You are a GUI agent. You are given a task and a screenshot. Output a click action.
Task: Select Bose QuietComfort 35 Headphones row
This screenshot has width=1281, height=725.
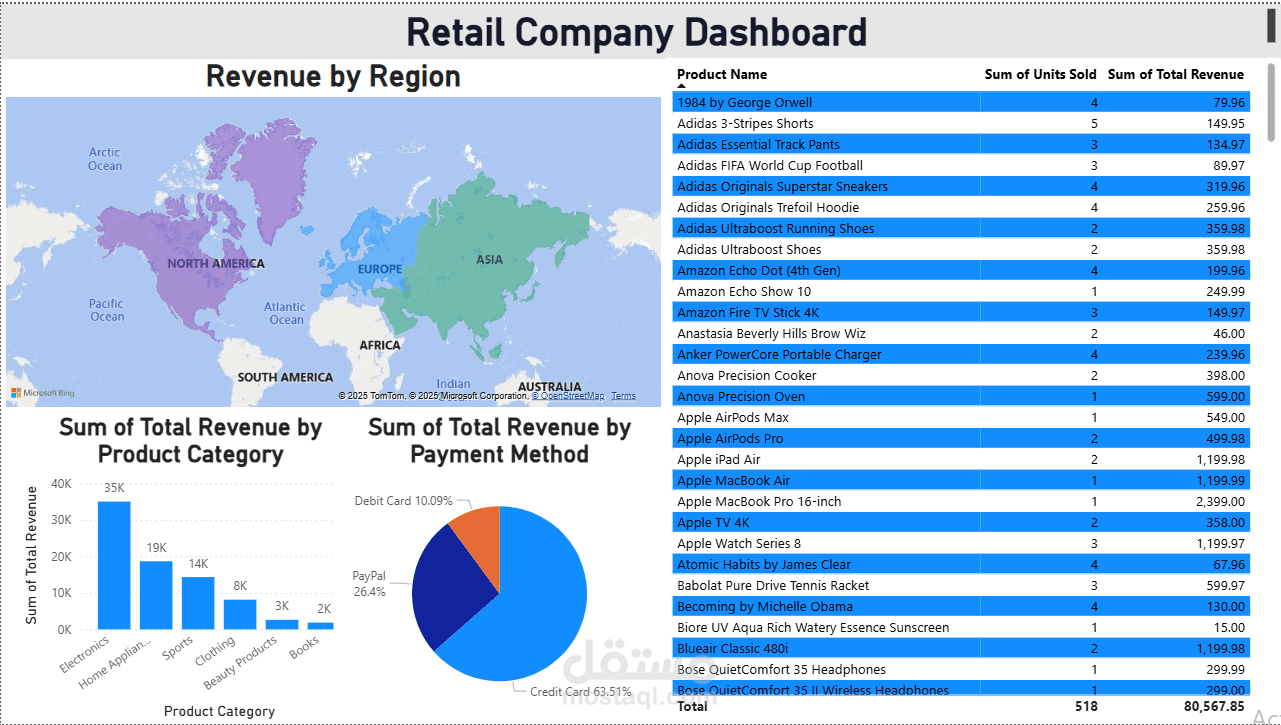click(x=961, y=669)
